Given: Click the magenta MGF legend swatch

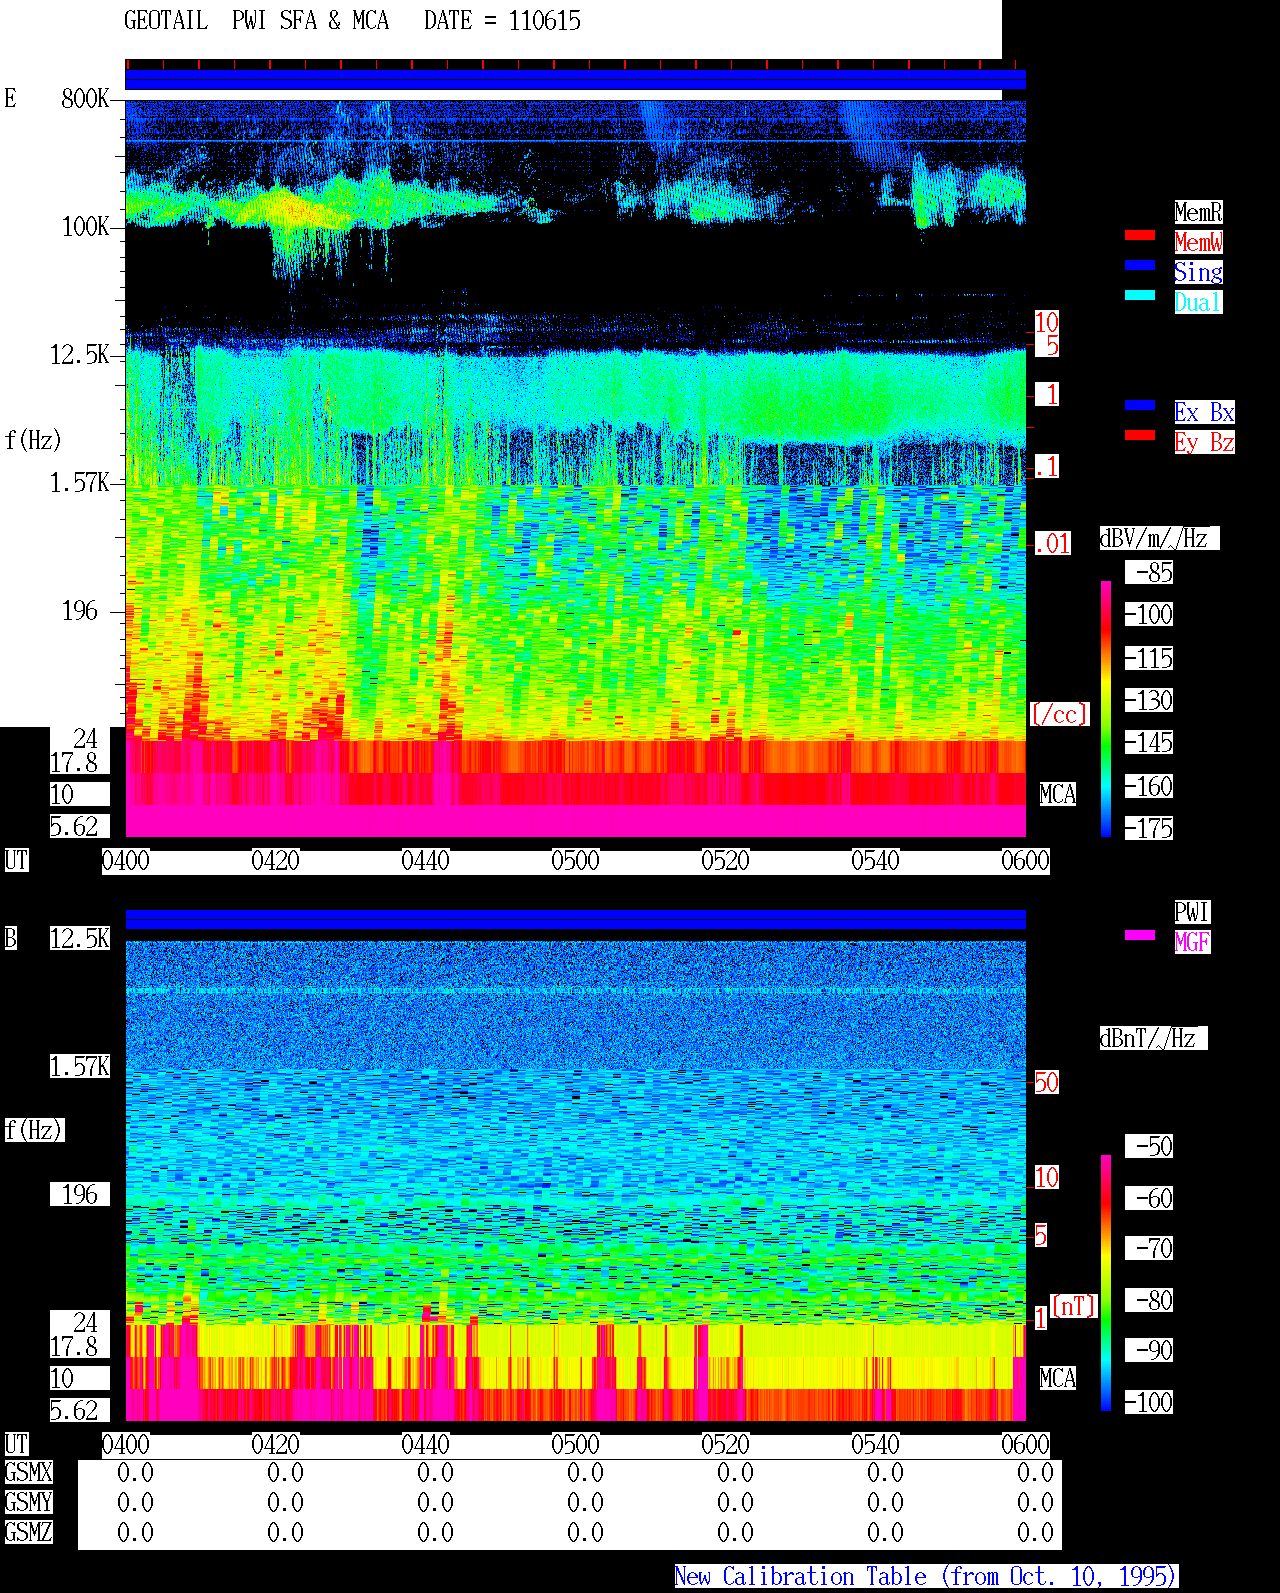Looking at the screenshot, I should 1140,935.
